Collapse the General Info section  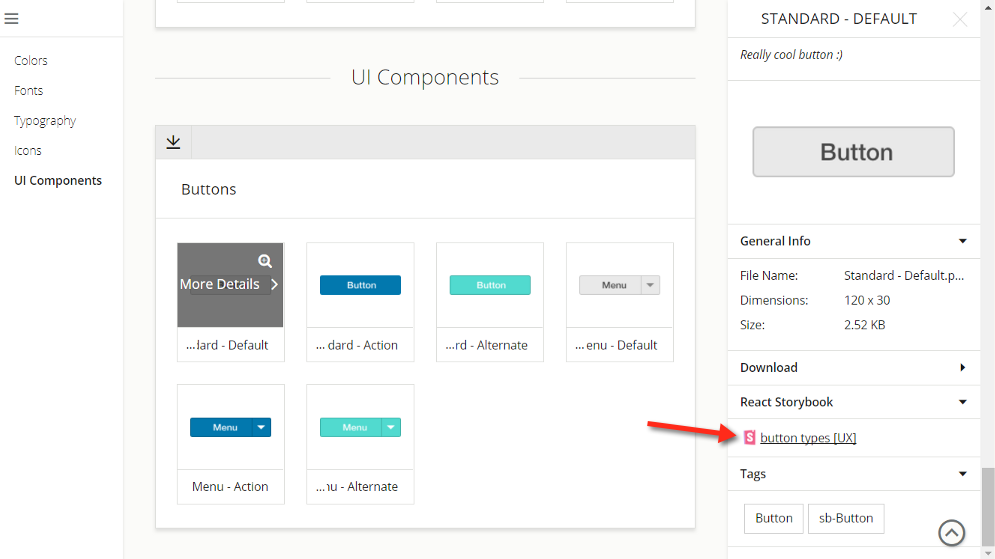[962, 241]
